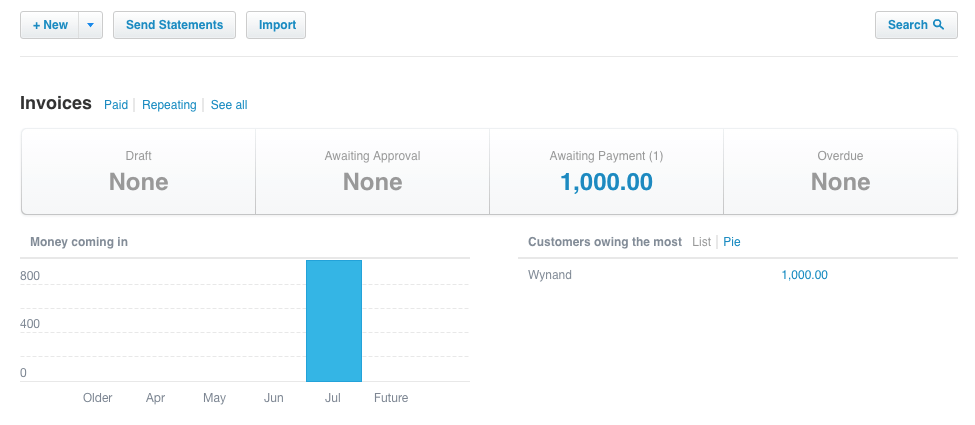This screenshot has width=975, height=425.
Task: Open Awaiting Payment 1,000.00 panel
Action: (x=606, y=171)
